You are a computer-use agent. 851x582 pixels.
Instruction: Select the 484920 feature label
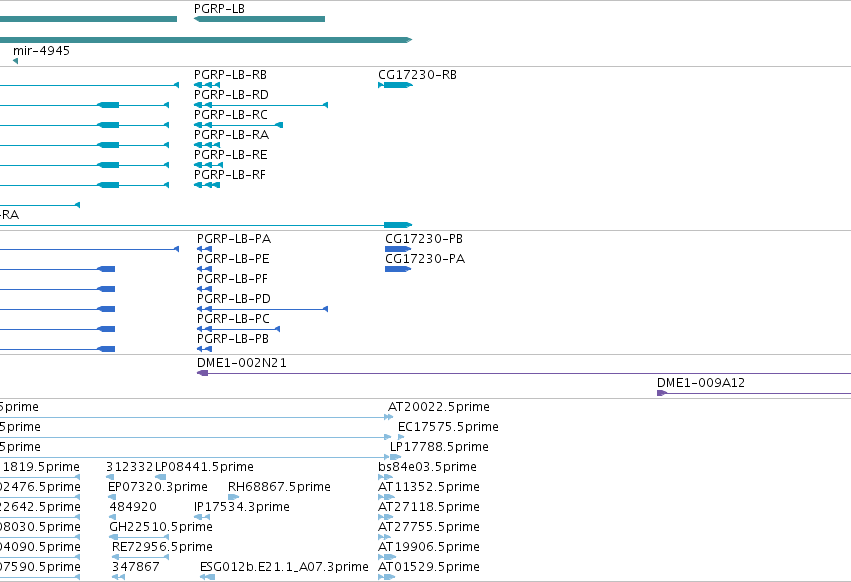[133, 507]
